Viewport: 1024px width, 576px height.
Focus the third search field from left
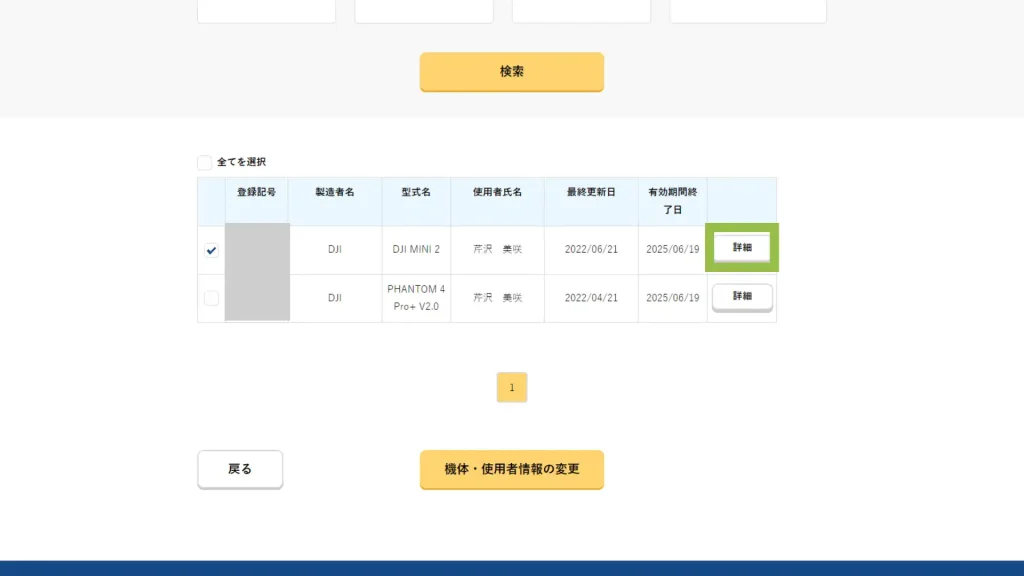581,11
